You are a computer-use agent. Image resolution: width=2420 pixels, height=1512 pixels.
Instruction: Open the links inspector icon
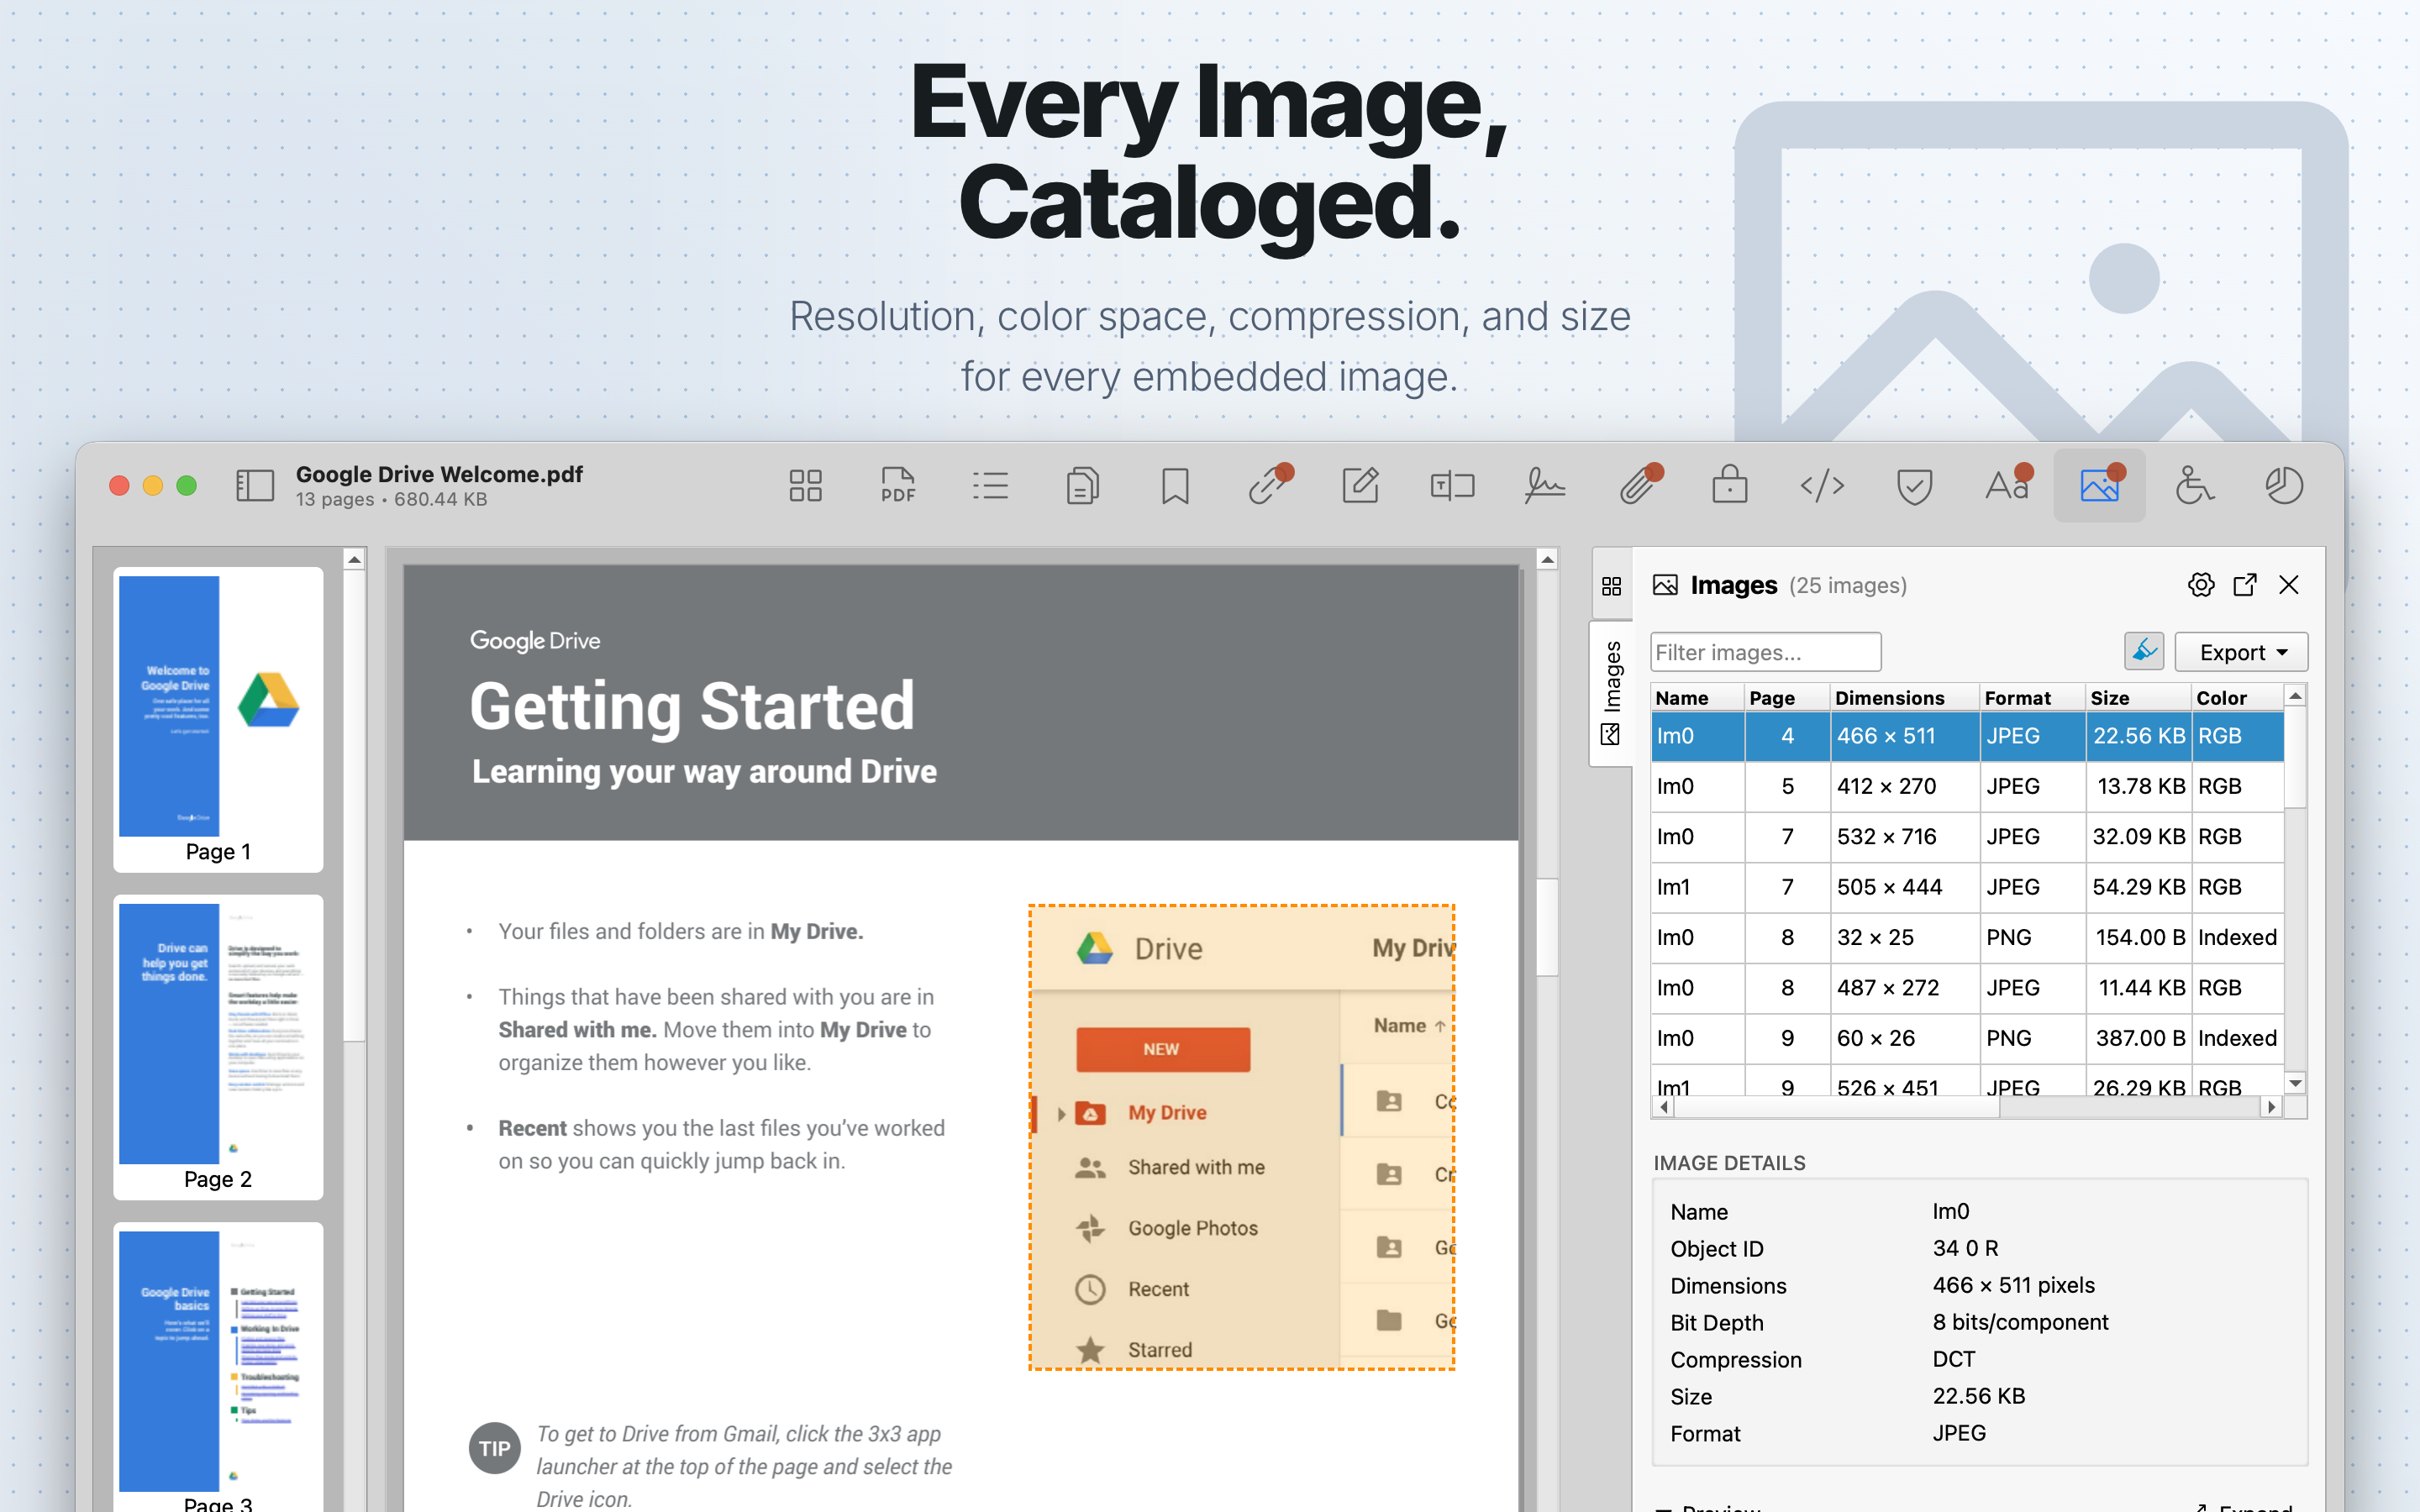[x=1268, y=486]
